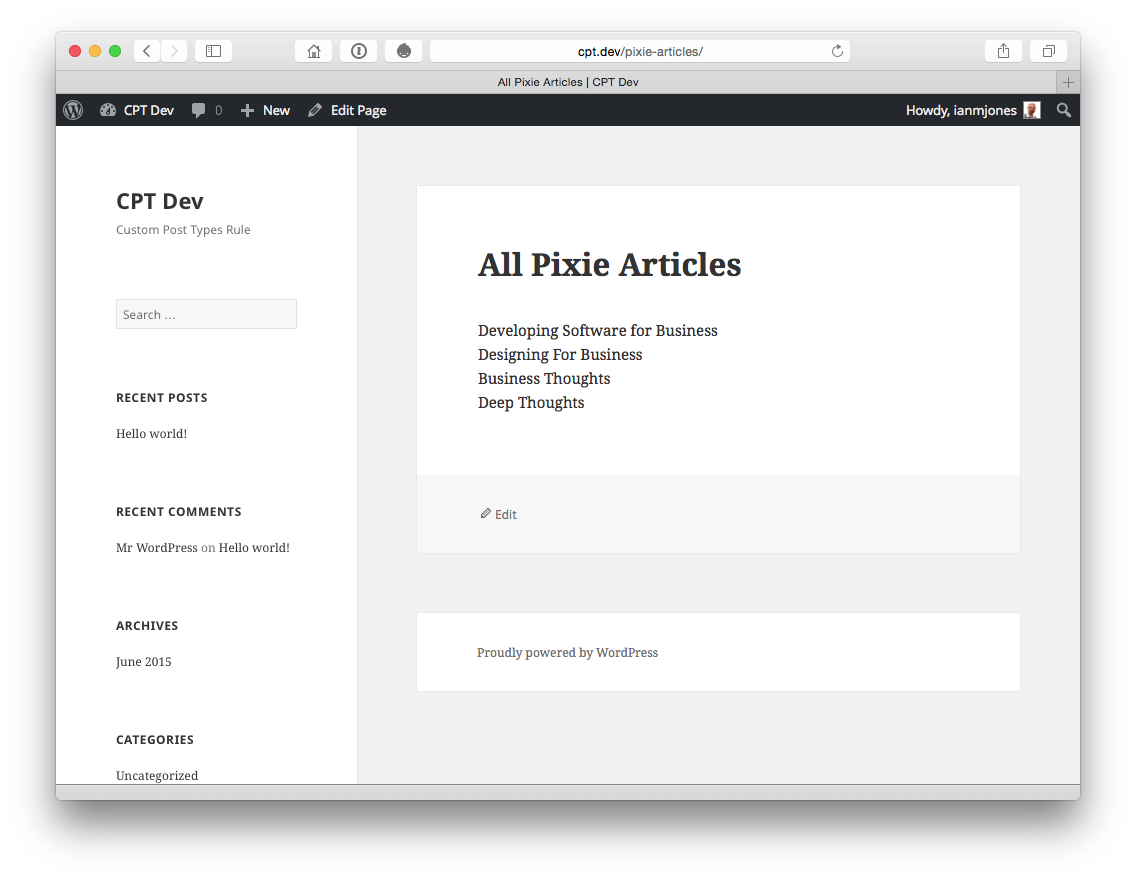Screen dimensions: 1136x880
Task: Click the Recent Comments widget heading
Action: pos(179,511)
